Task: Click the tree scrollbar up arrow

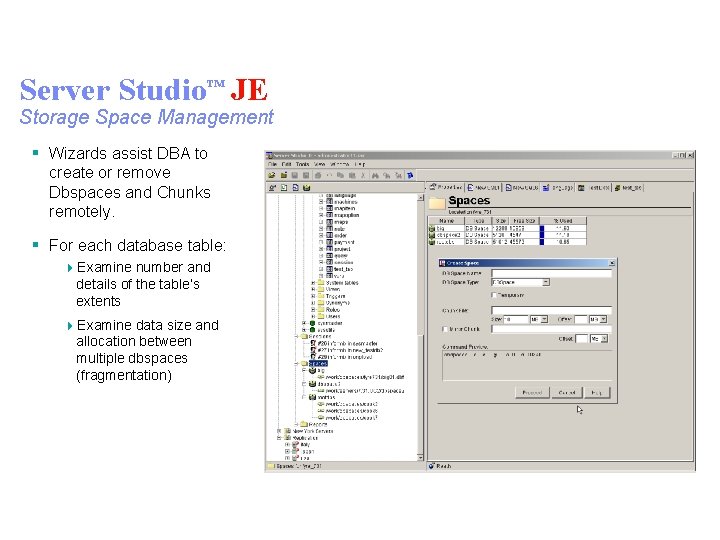Action: click(420, 197)
